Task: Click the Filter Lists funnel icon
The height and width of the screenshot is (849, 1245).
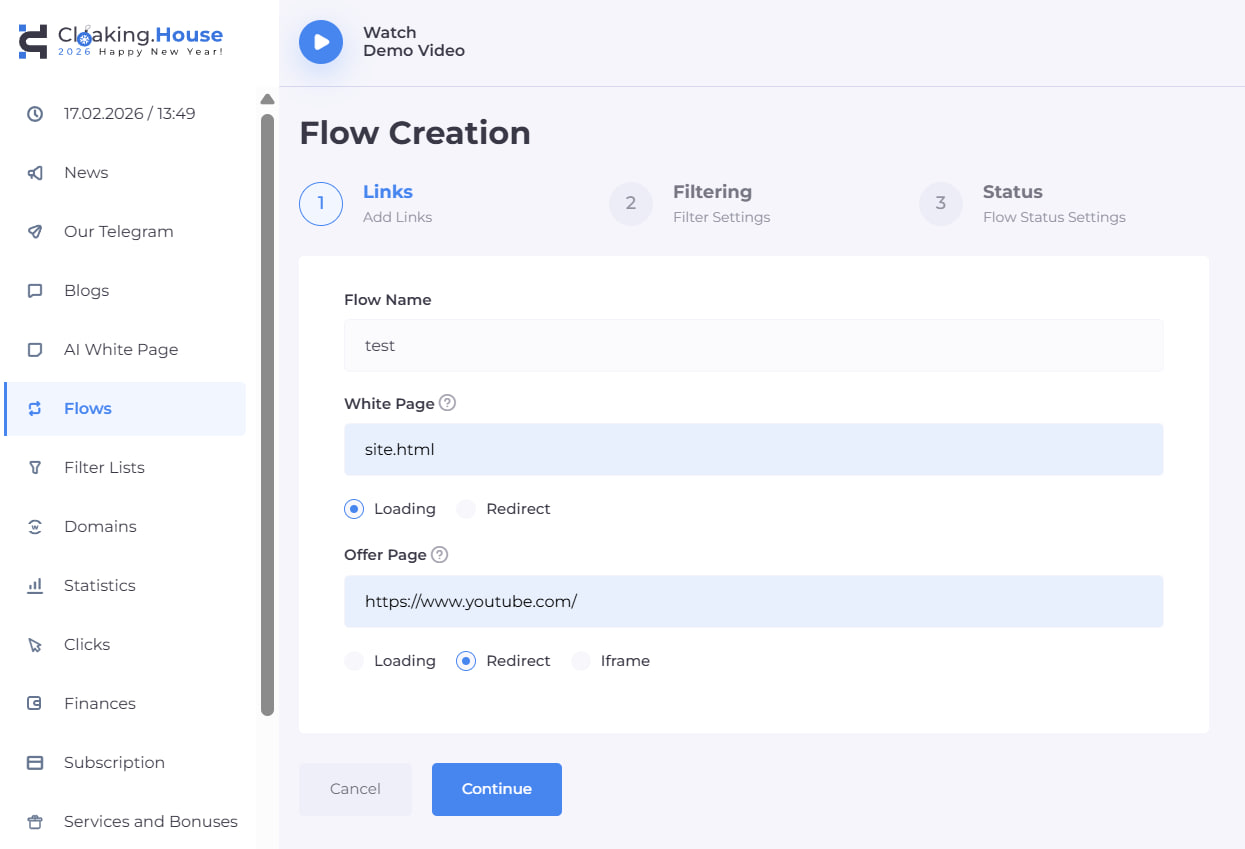Action: pos(35,468)
